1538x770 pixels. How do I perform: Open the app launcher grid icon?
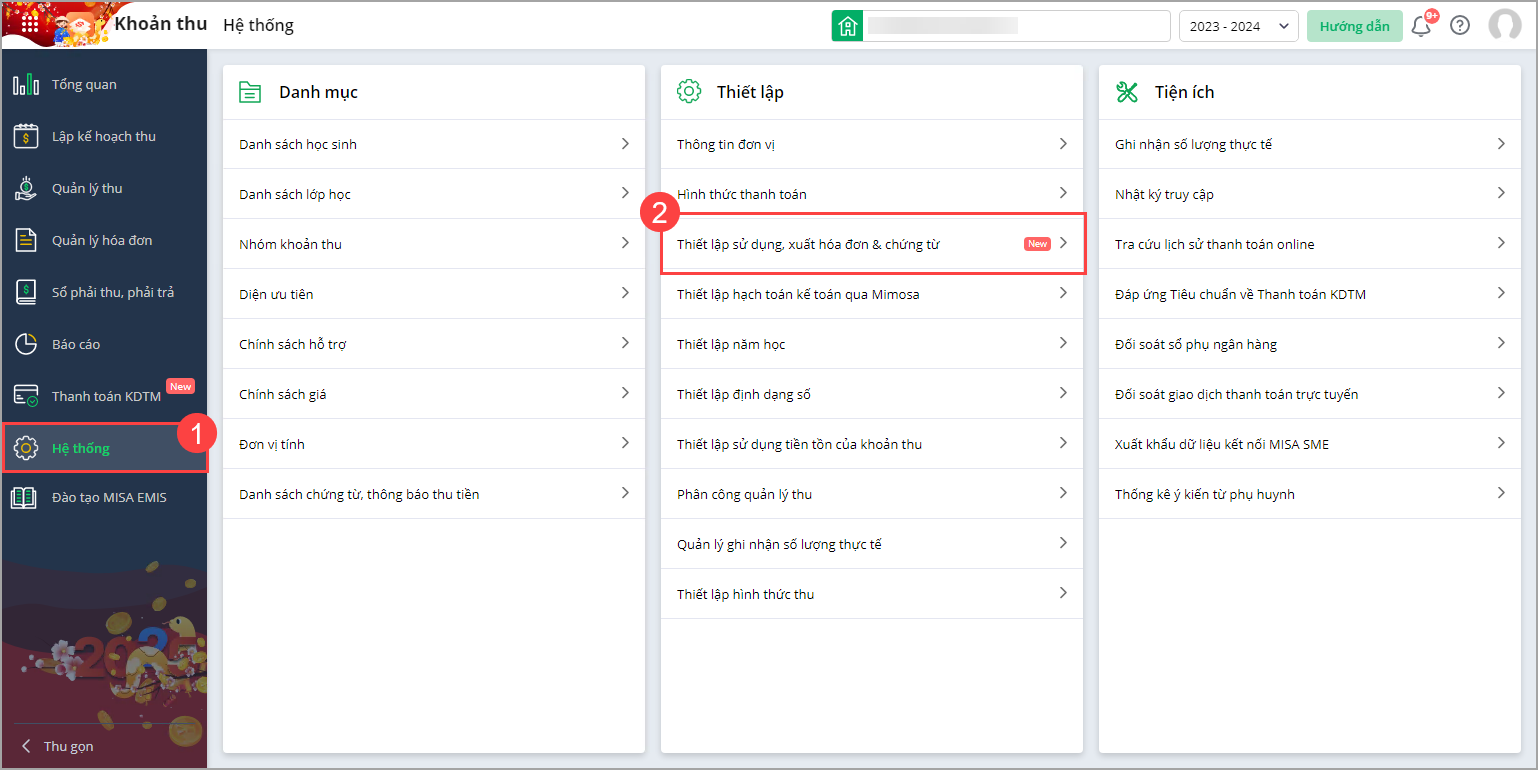pos(30,25)
